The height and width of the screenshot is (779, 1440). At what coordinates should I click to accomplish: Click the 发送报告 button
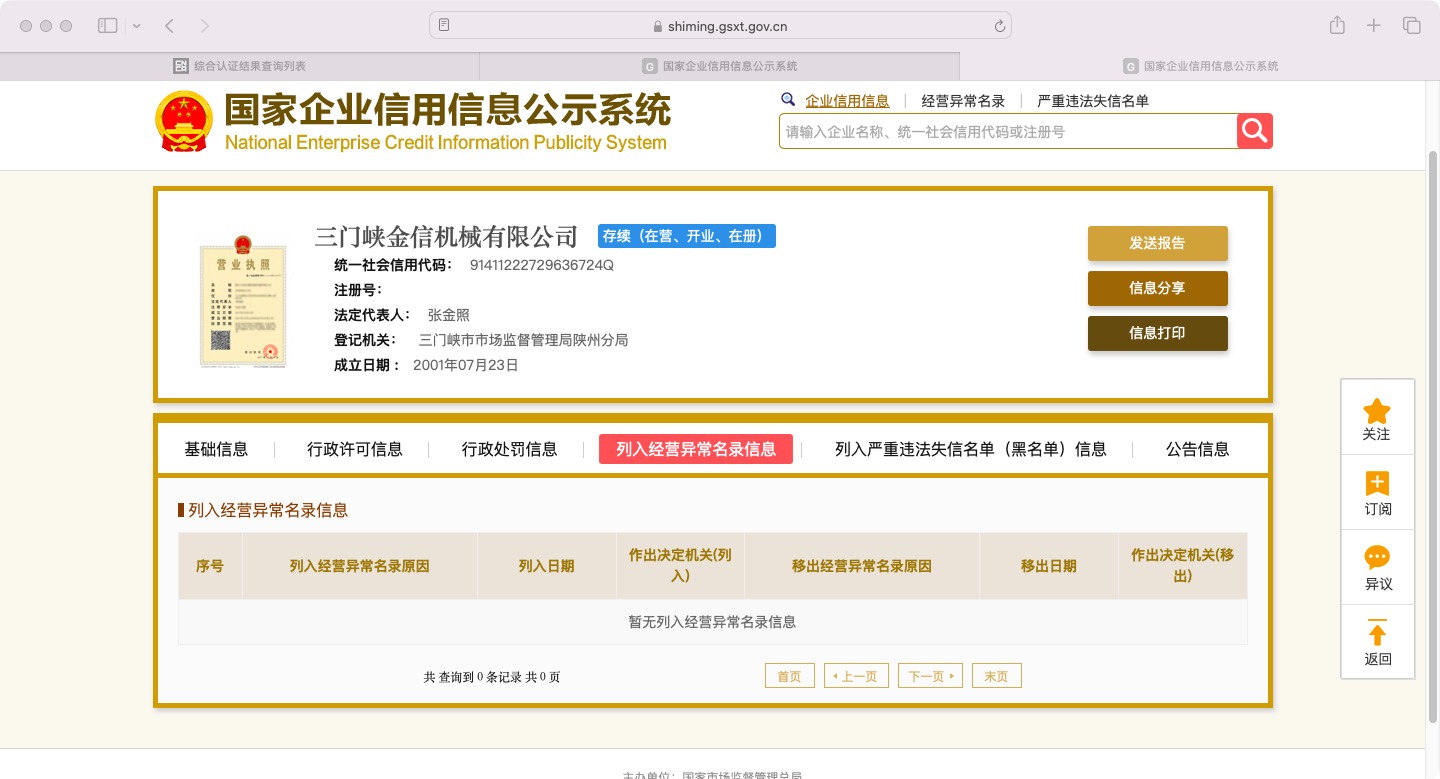coord(1158,243)
